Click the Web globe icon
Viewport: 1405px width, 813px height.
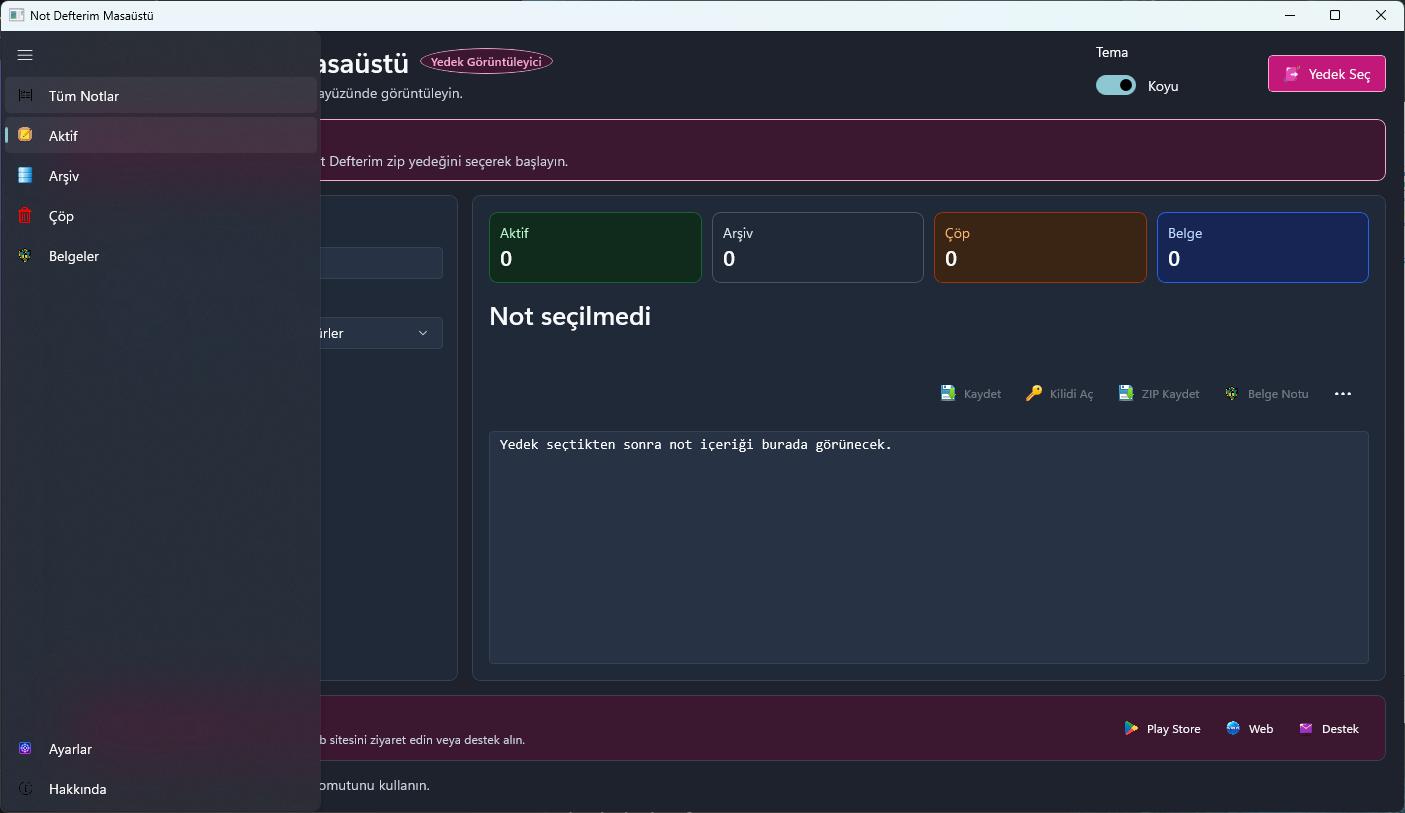pyautogui.click(x=1233, y=728)
